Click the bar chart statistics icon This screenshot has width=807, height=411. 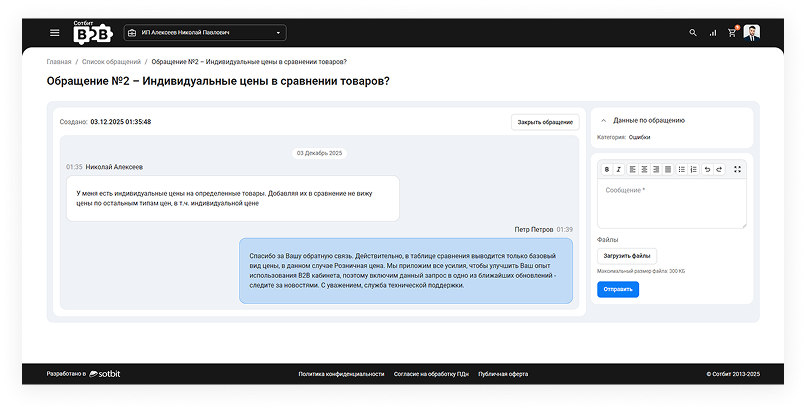(713, 33)
